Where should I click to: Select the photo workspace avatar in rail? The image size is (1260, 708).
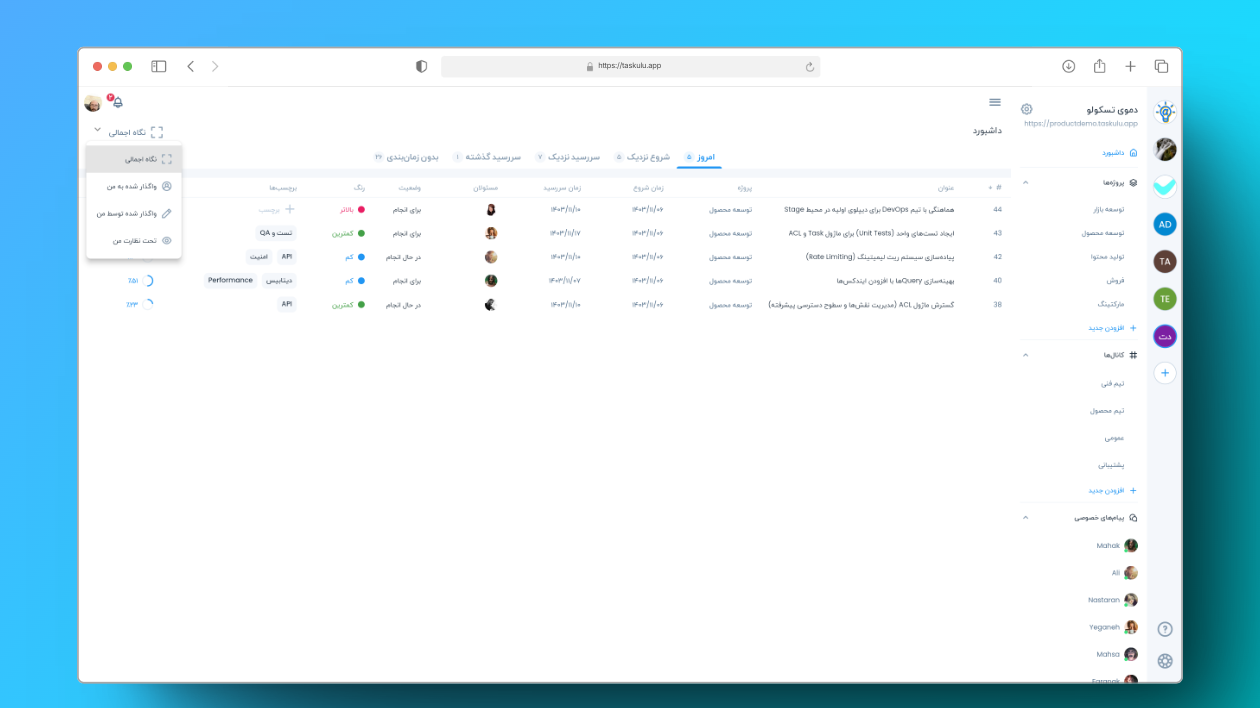pyautogui.click(x=1165, y=149)
